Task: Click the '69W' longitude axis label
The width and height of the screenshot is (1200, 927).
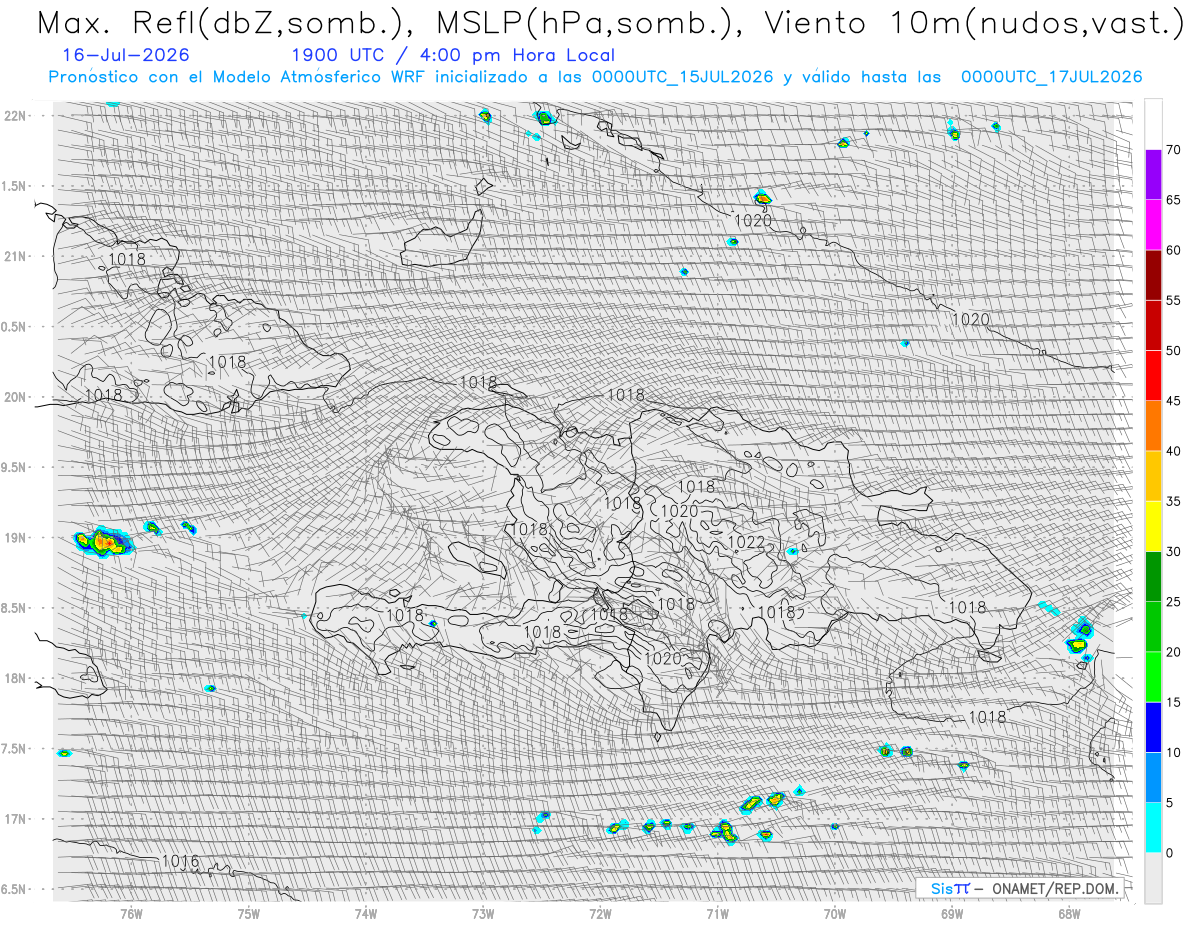Action: point(952,912)
